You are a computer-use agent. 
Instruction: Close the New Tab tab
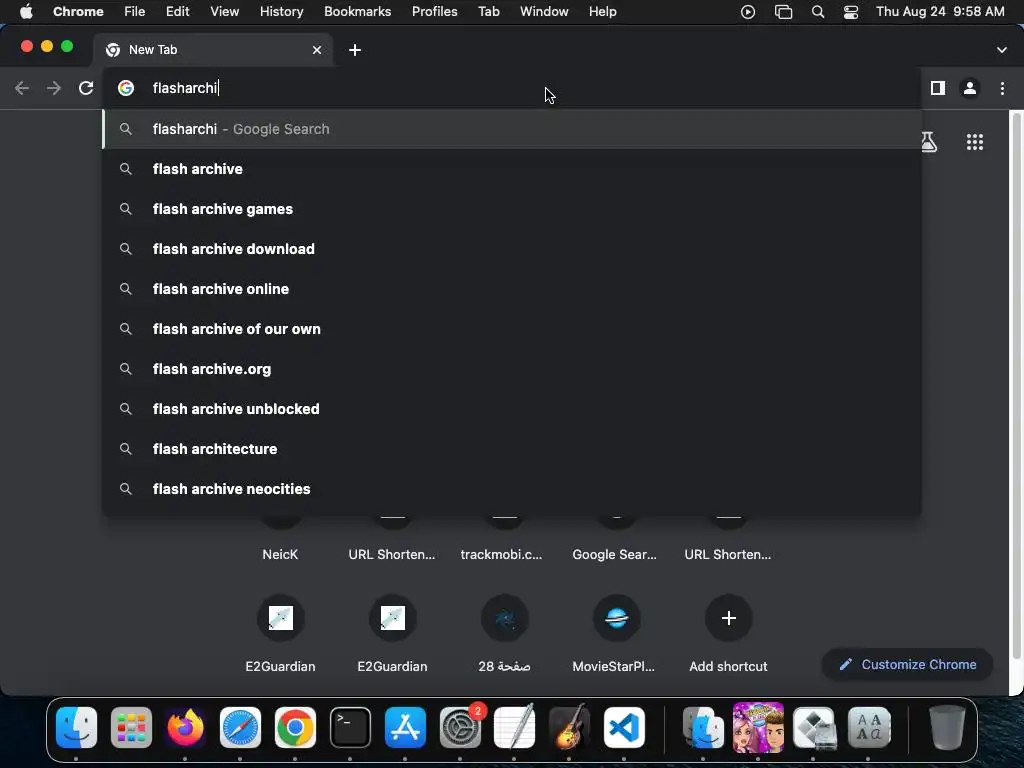tap(317, 50)
